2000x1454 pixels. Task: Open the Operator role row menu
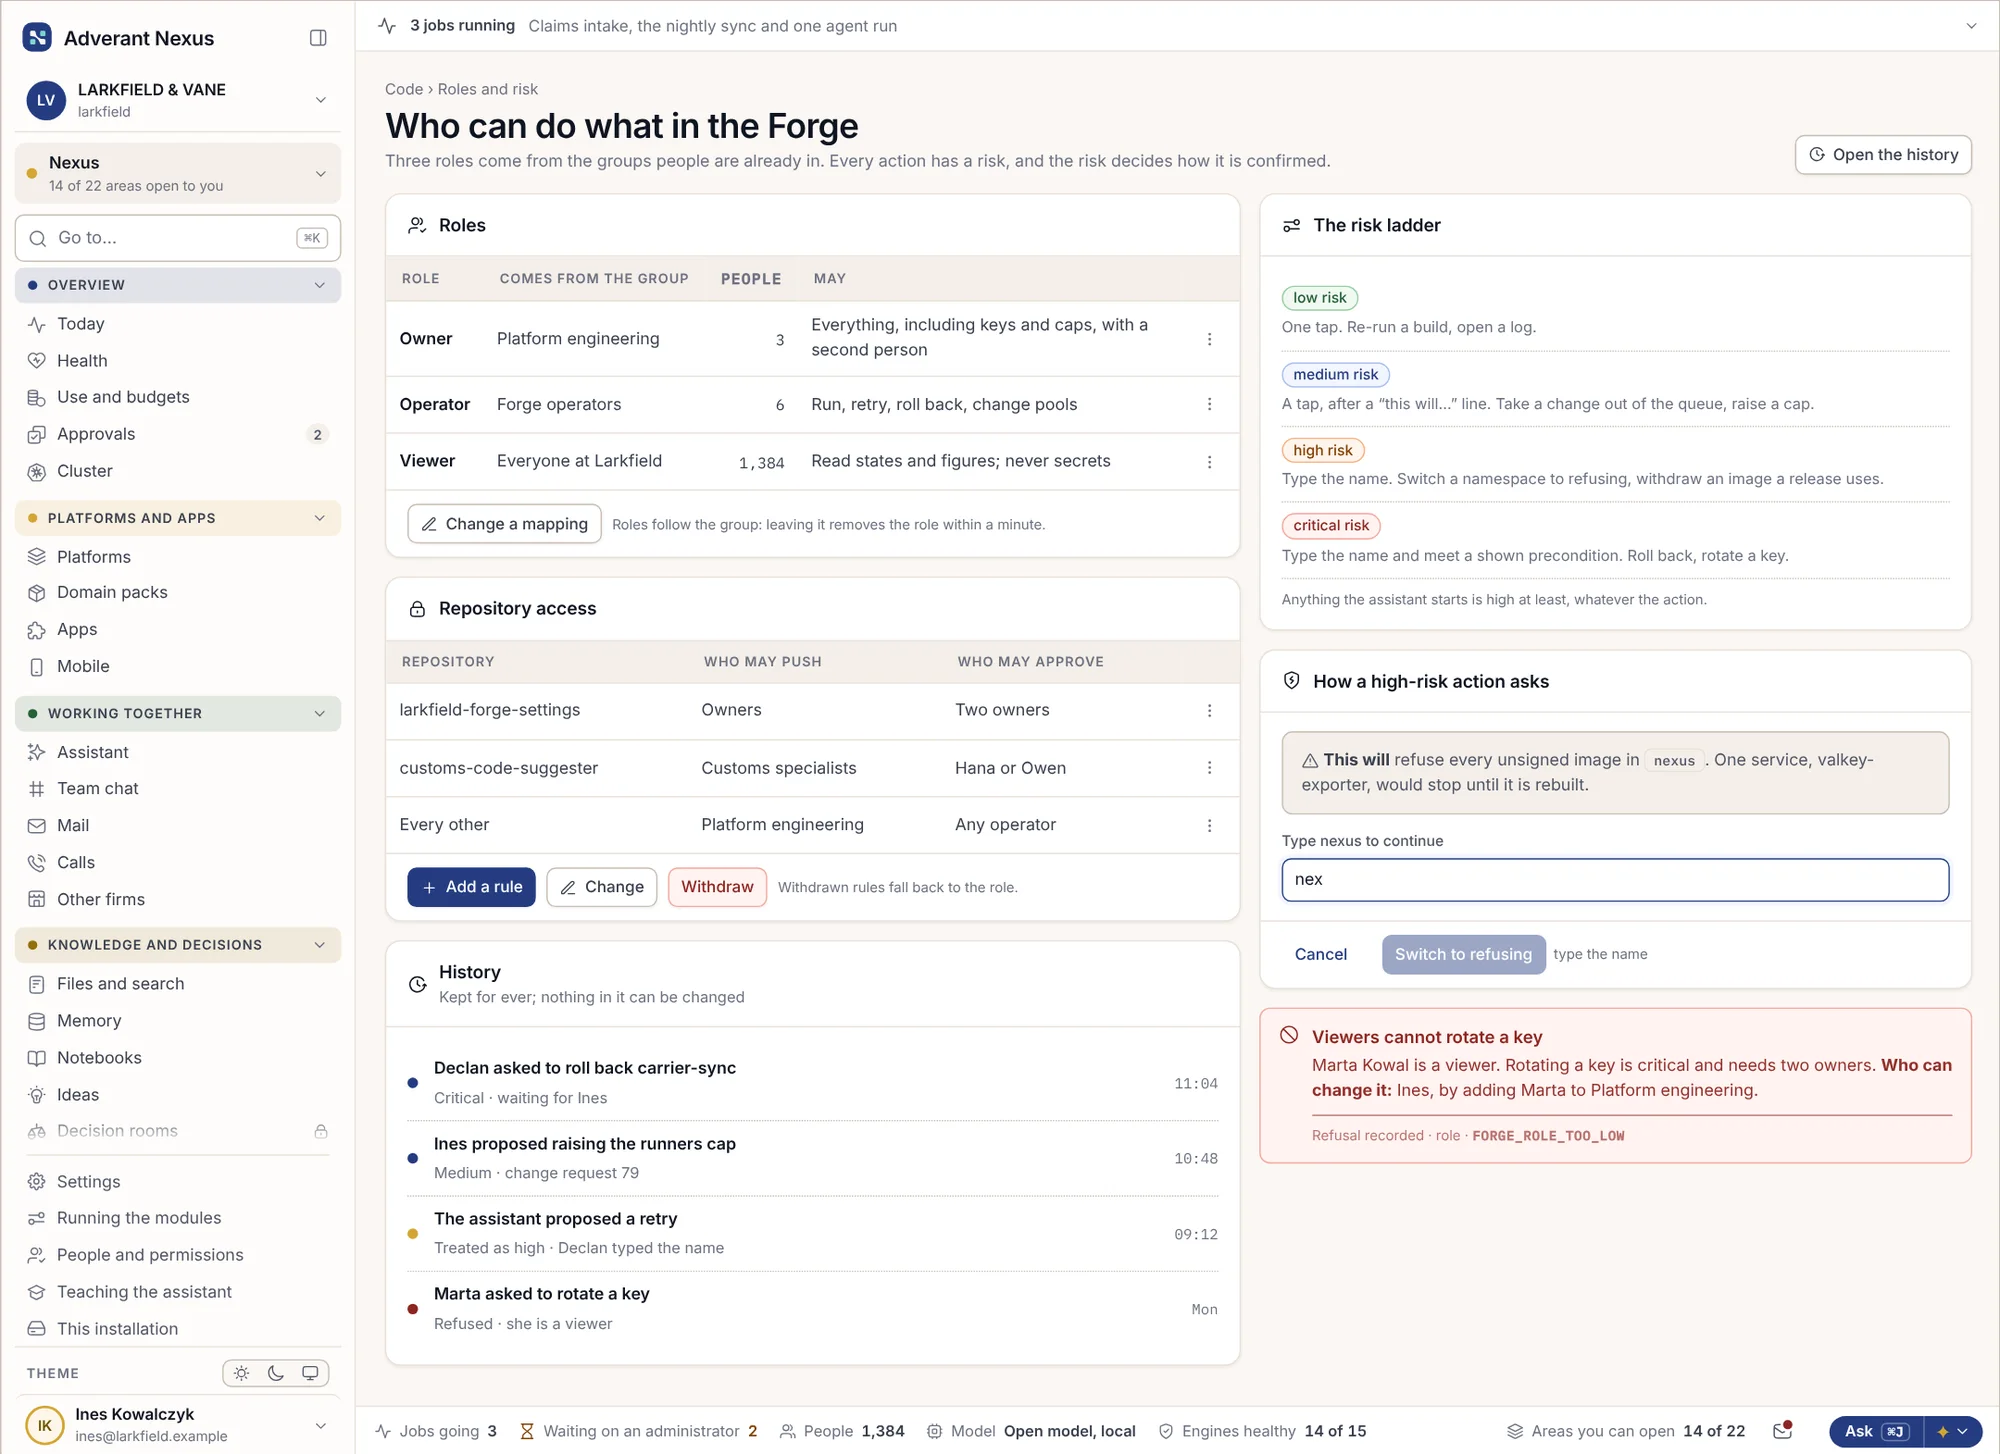pyautogui.click(x=1209, y=404)
